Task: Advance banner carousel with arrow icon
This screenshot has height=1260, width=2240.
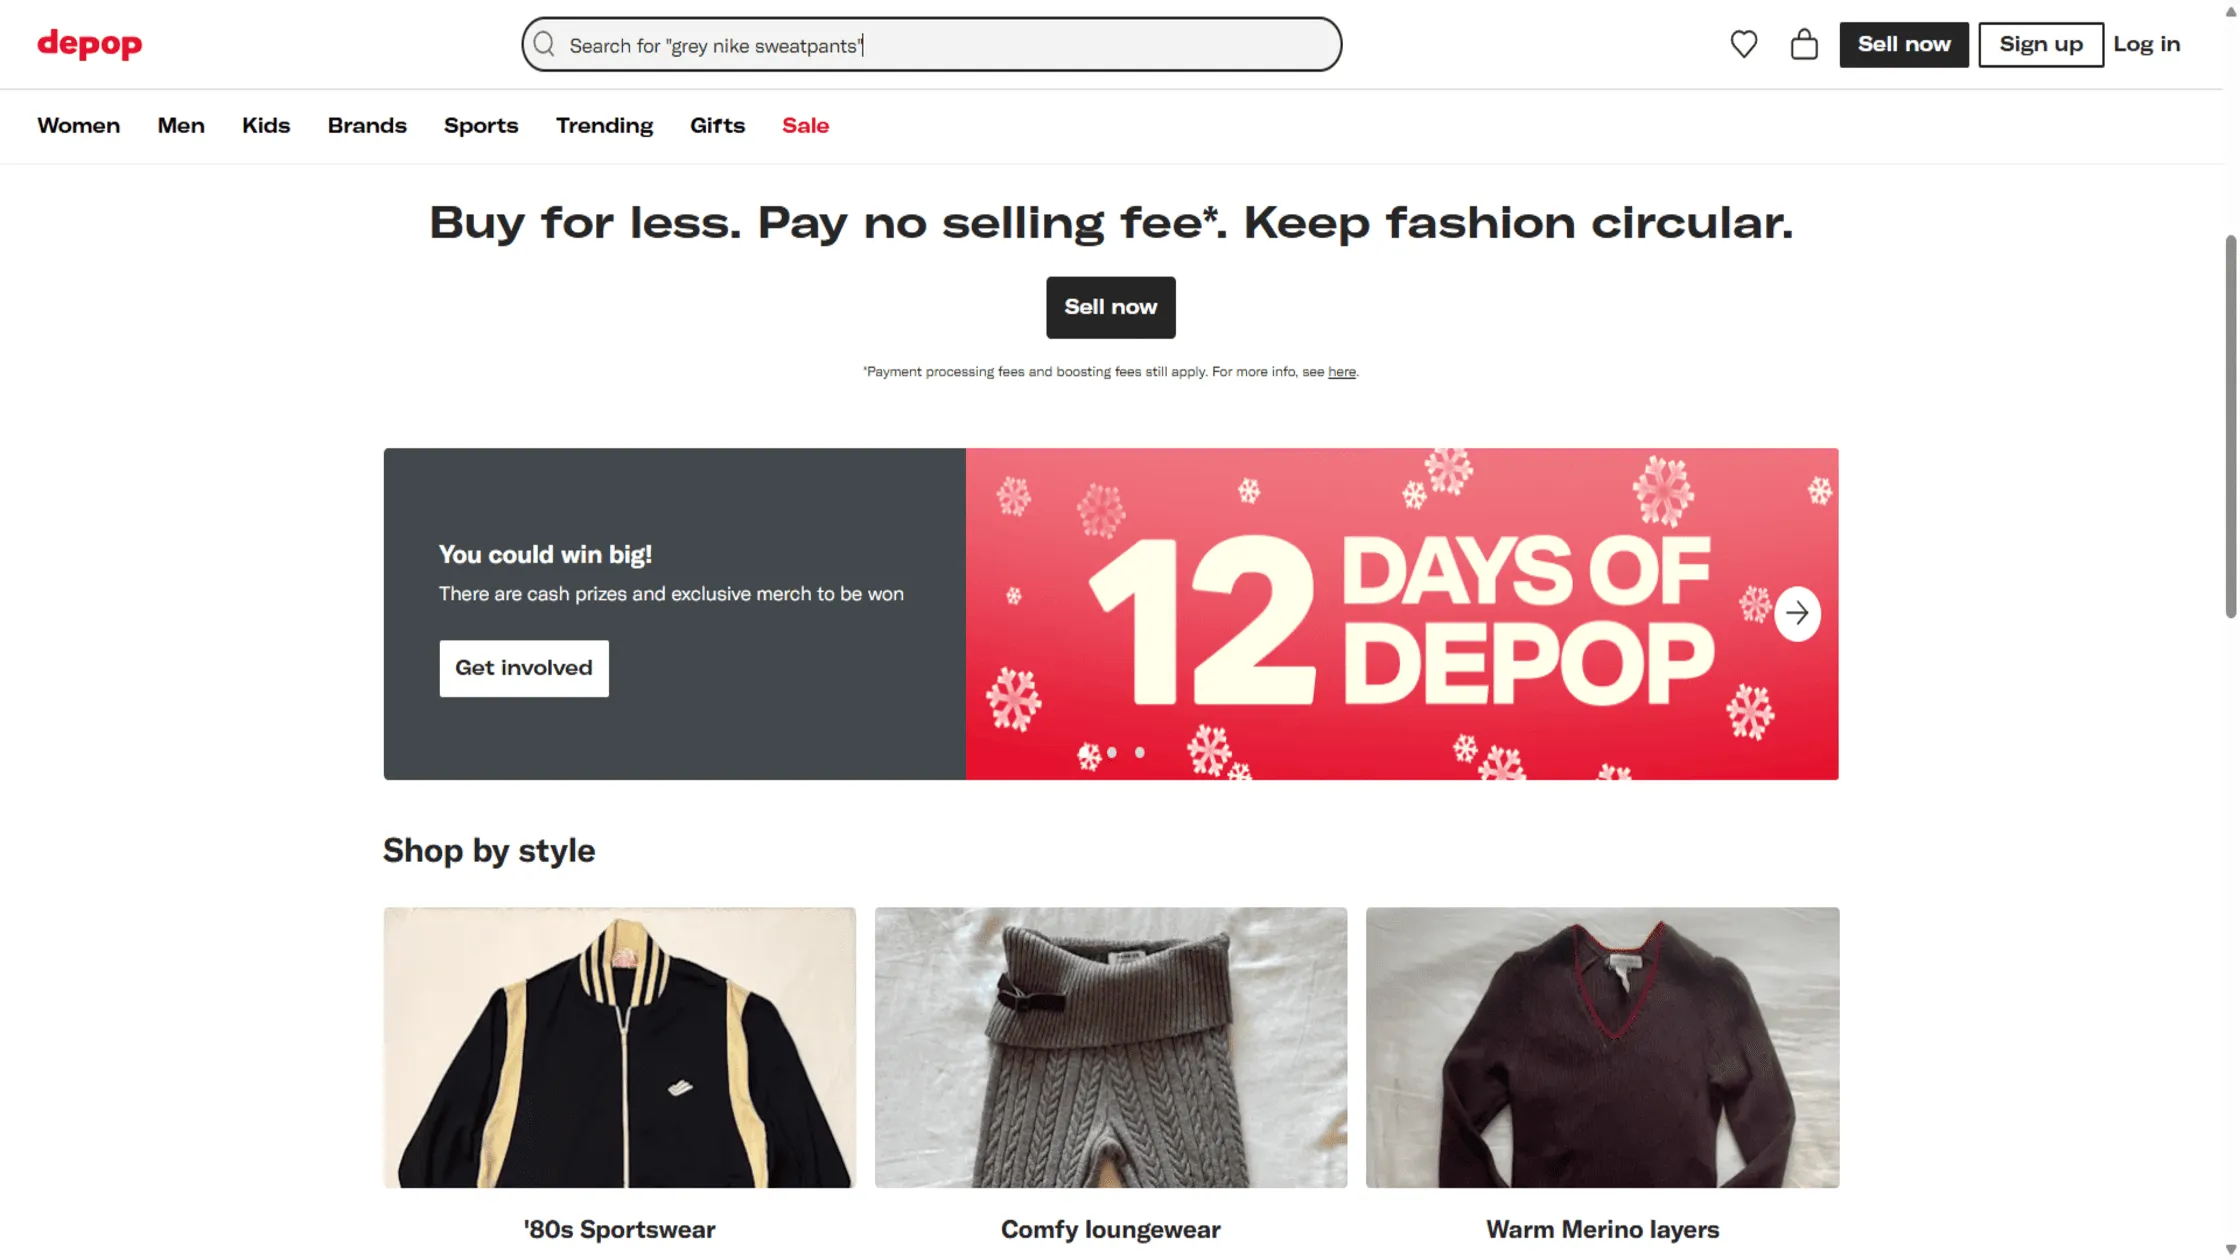Action: coord(1797,613)
